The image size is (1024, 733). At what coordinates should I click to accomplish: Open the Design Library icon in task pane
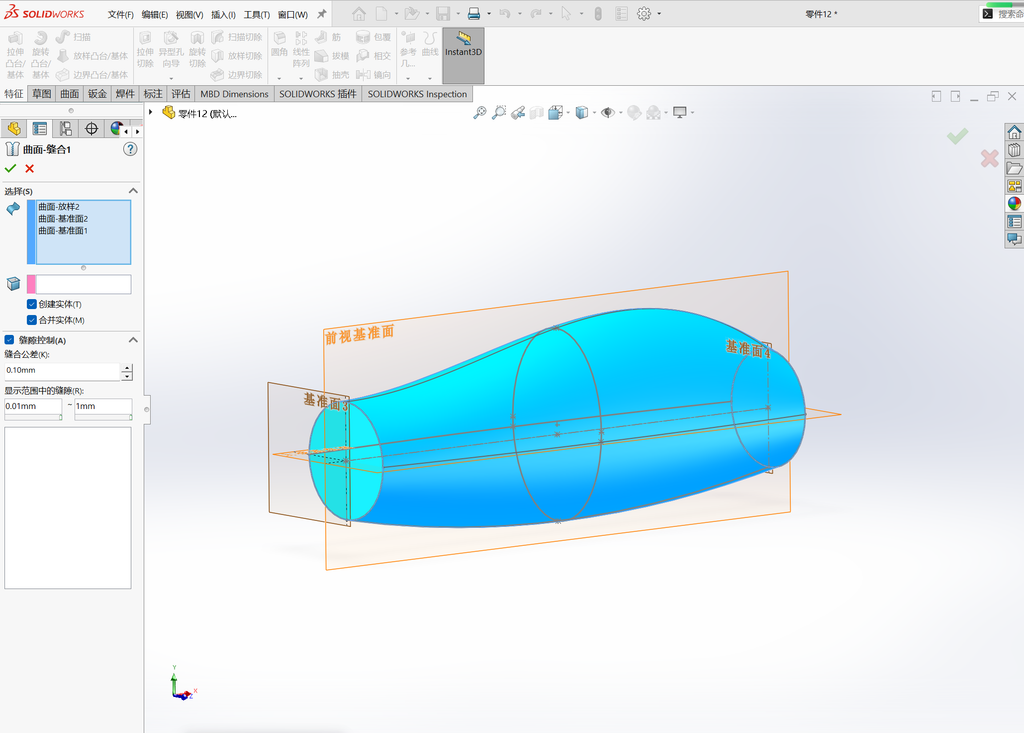[1014, 150]
